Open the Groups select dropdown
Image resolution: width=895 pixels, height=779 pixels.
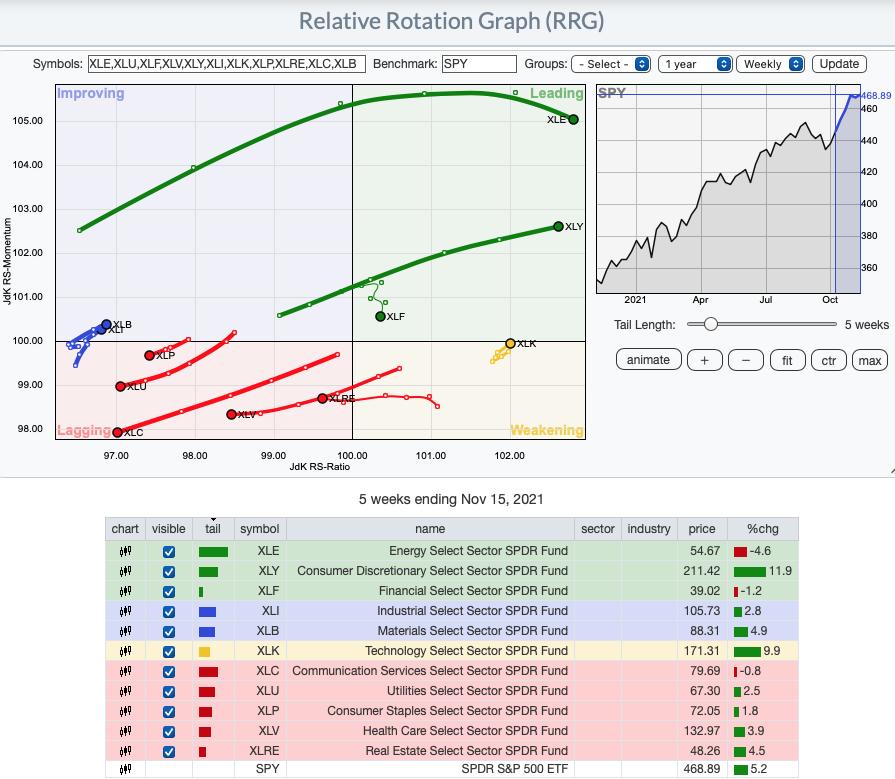[610, 64]
